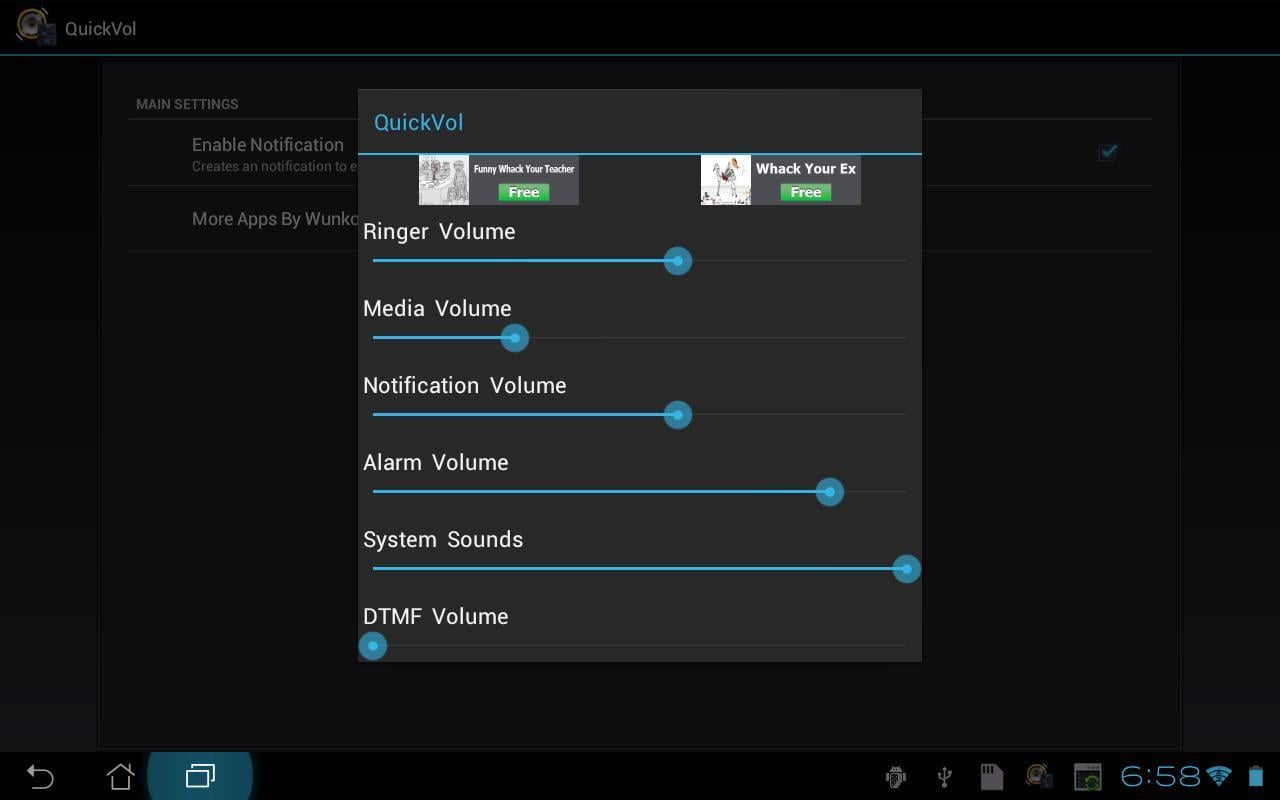
Task: Click the Alarm Volume slider handle
Action: [x=830, y=492]
